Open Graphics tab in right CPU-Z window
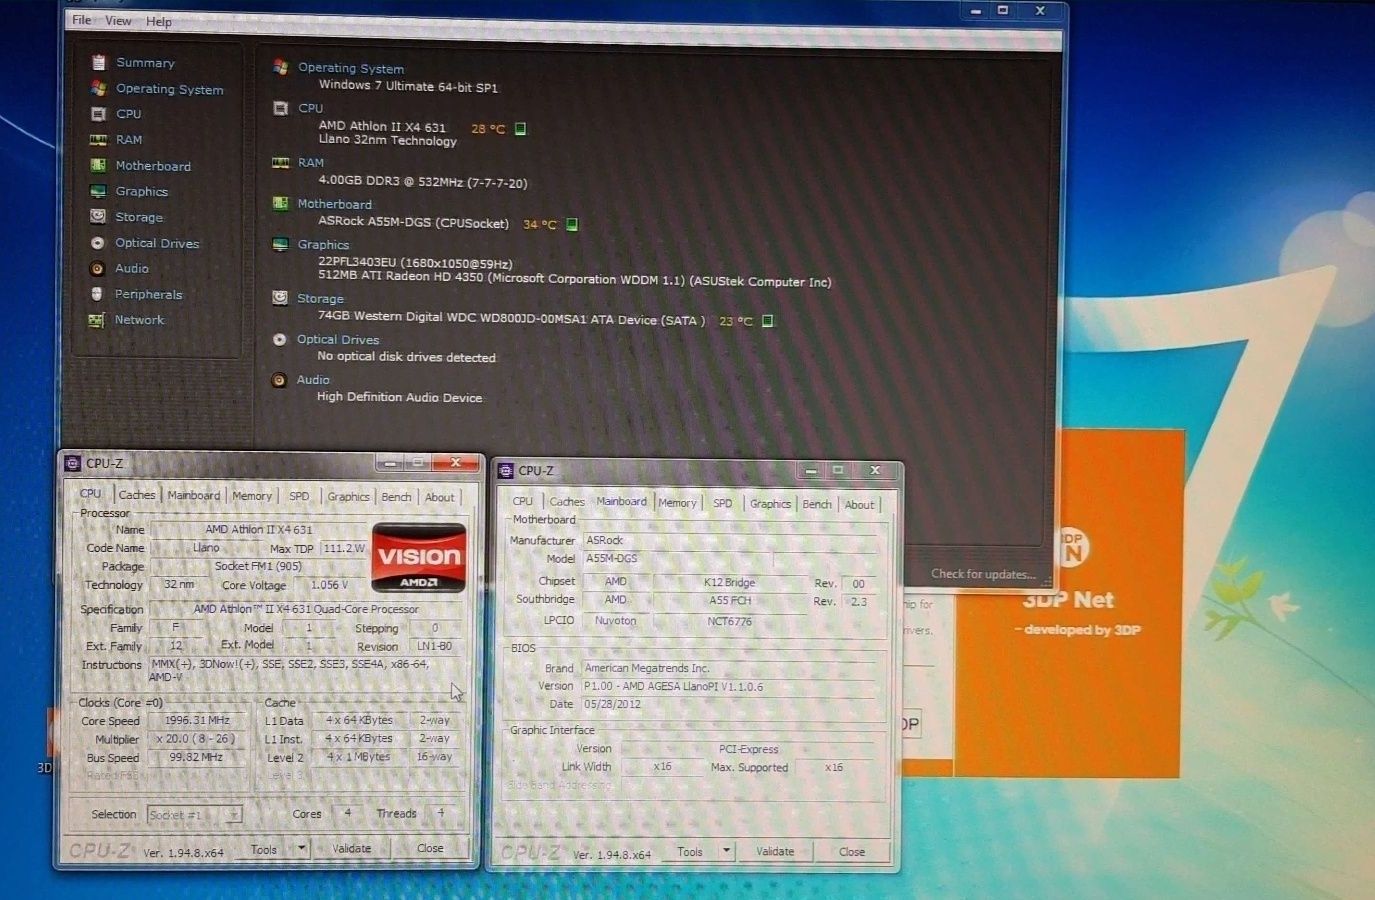Screen dimensions: 1375x900 [770, 504]
